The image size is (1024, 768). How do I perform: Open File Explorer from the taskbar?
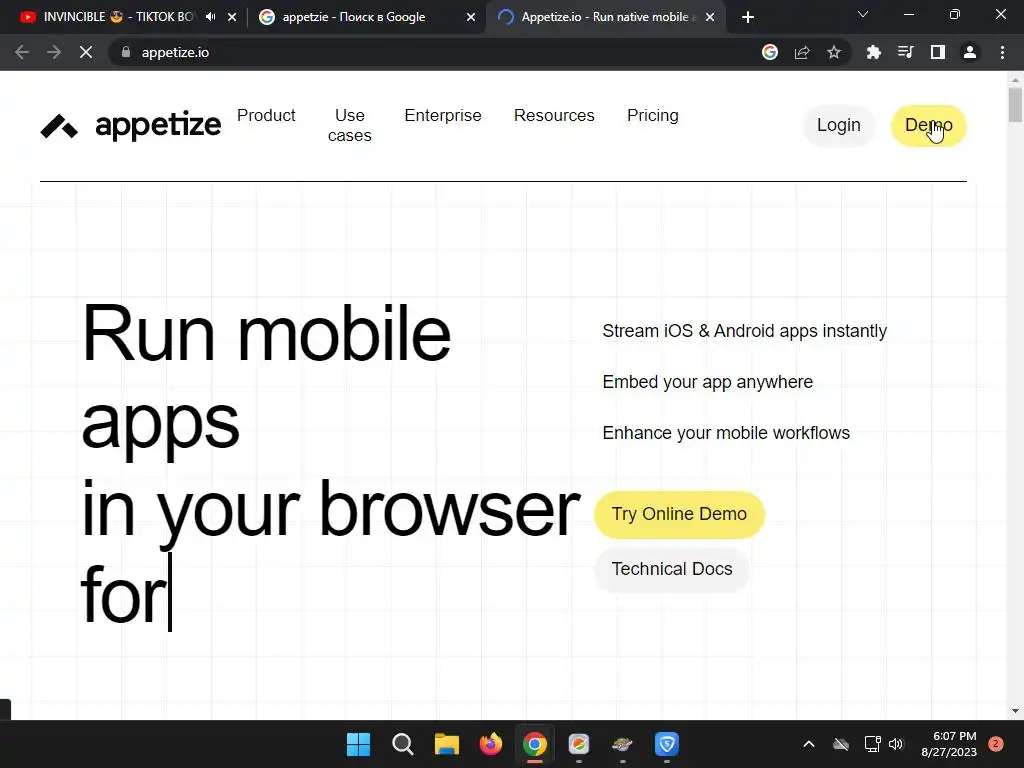tap(447, 744)
